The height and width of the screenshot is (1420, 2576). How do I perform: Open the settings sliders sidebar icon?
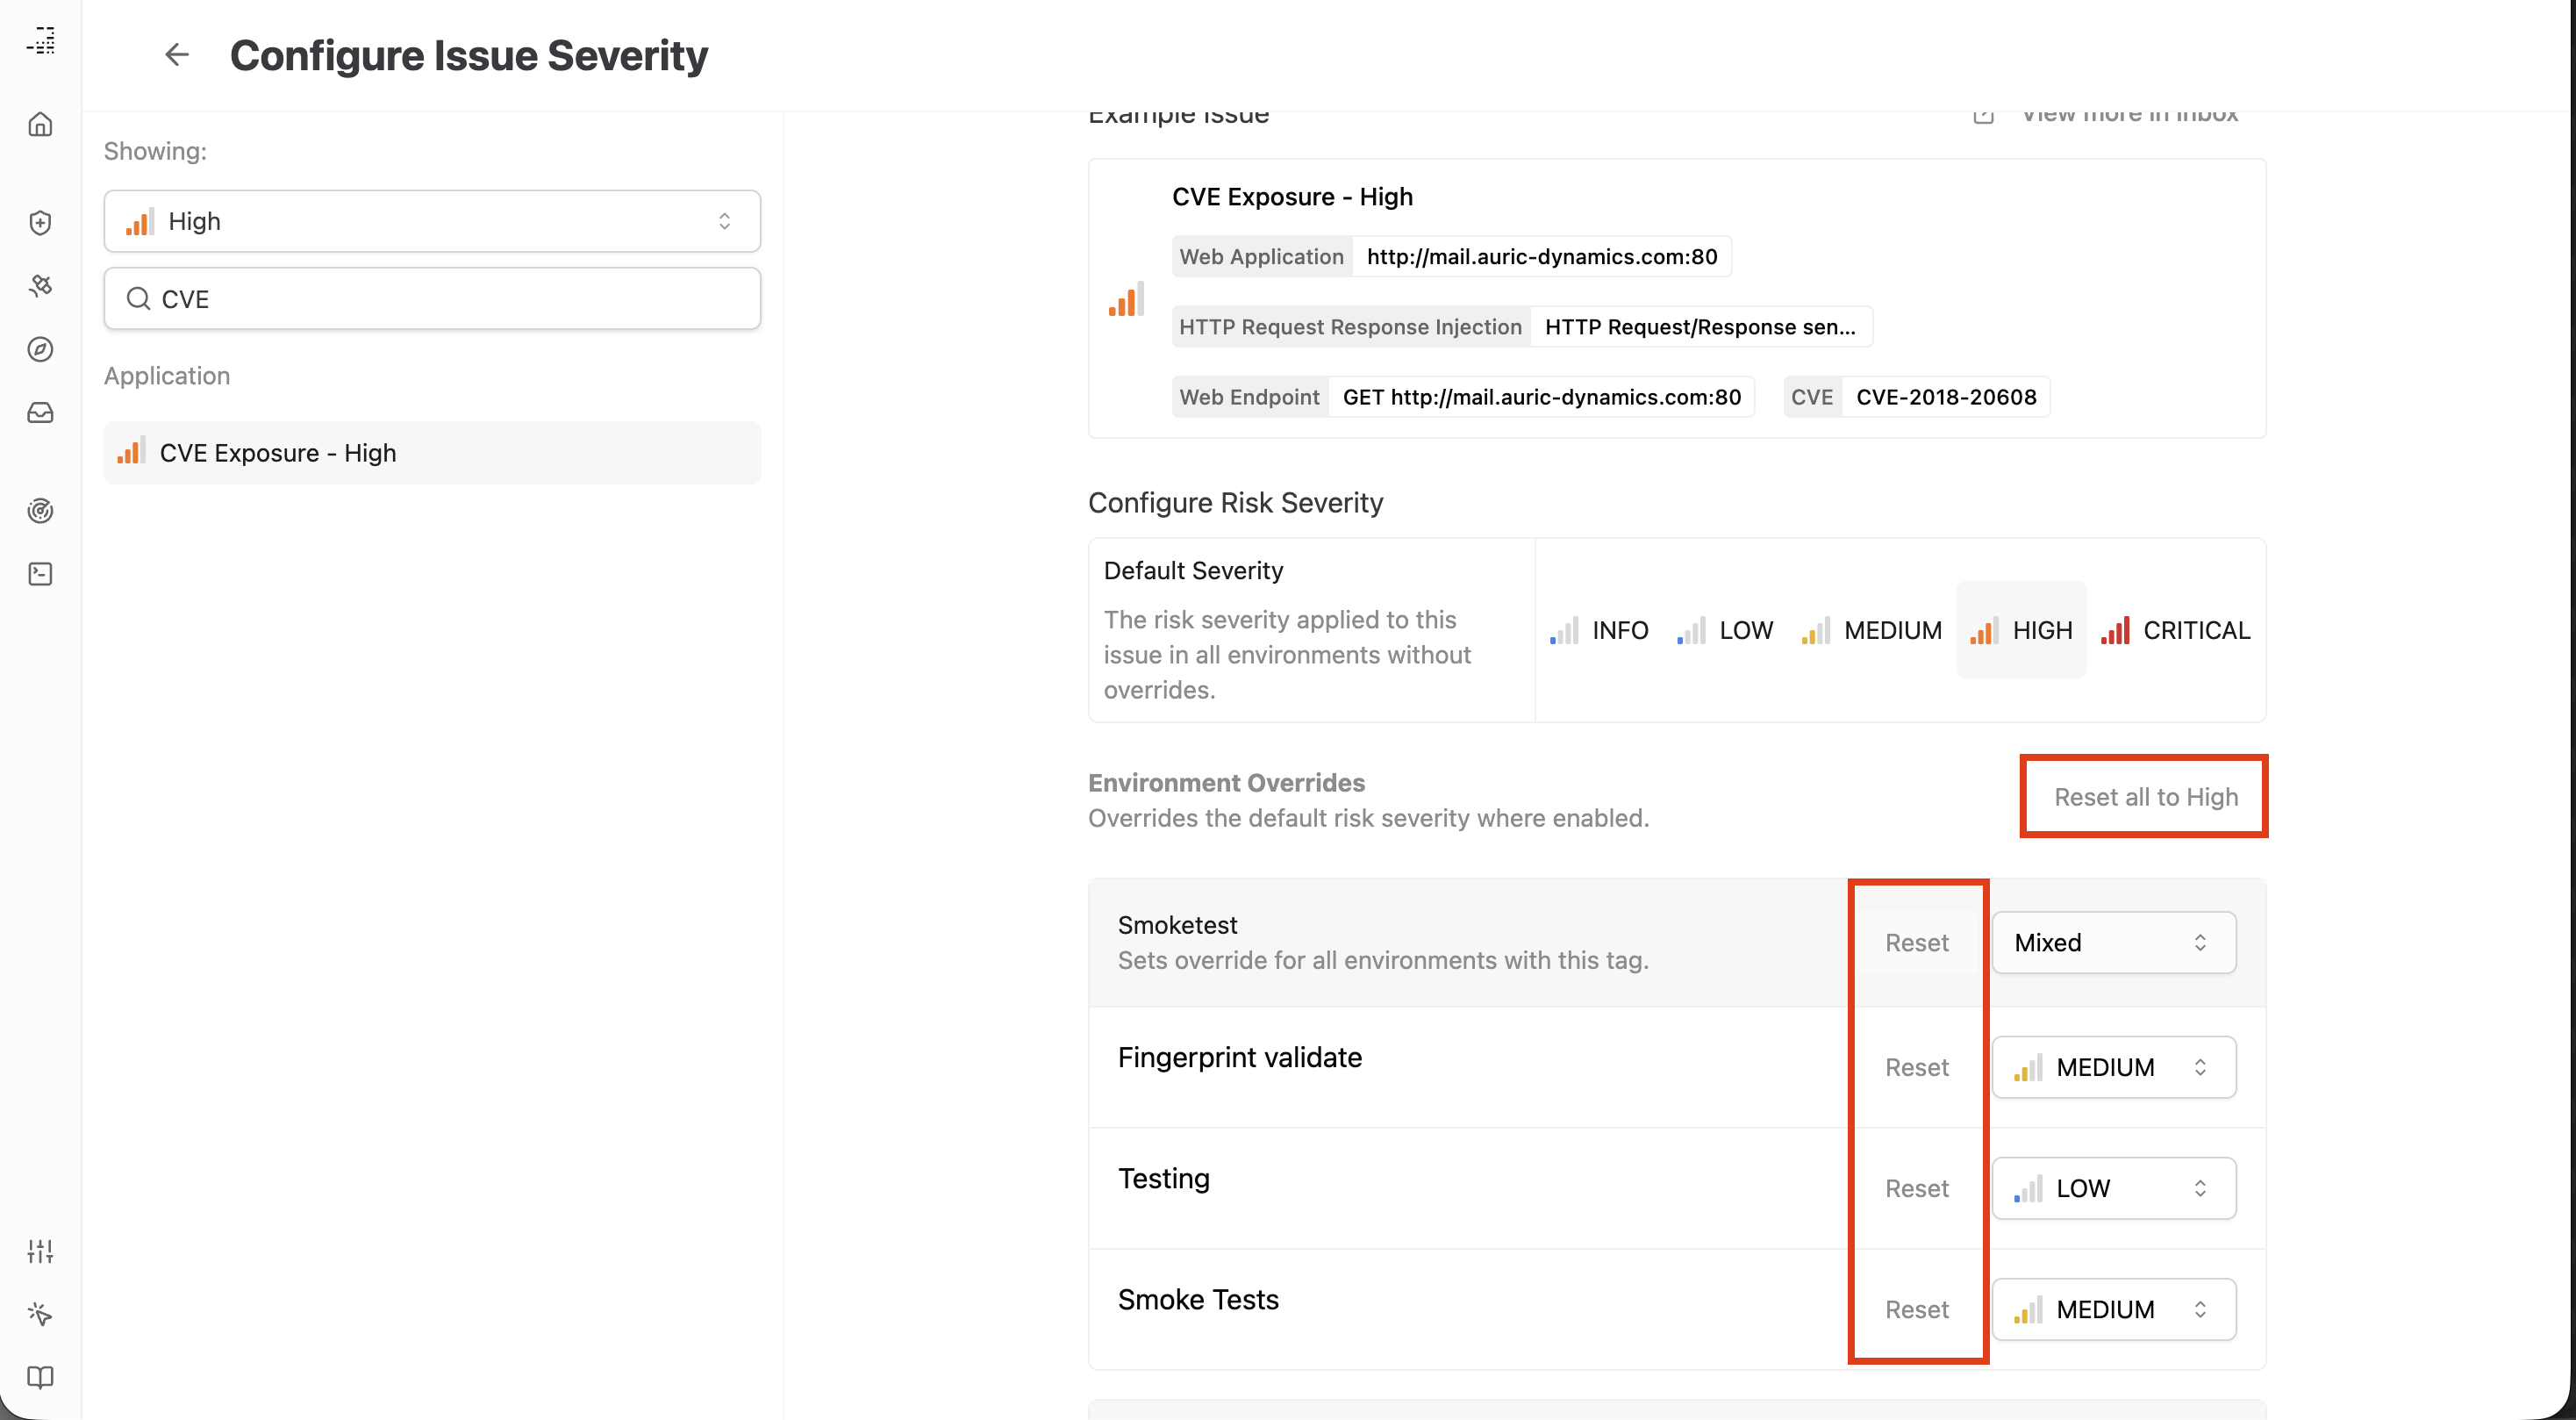tap(40, 1250)
